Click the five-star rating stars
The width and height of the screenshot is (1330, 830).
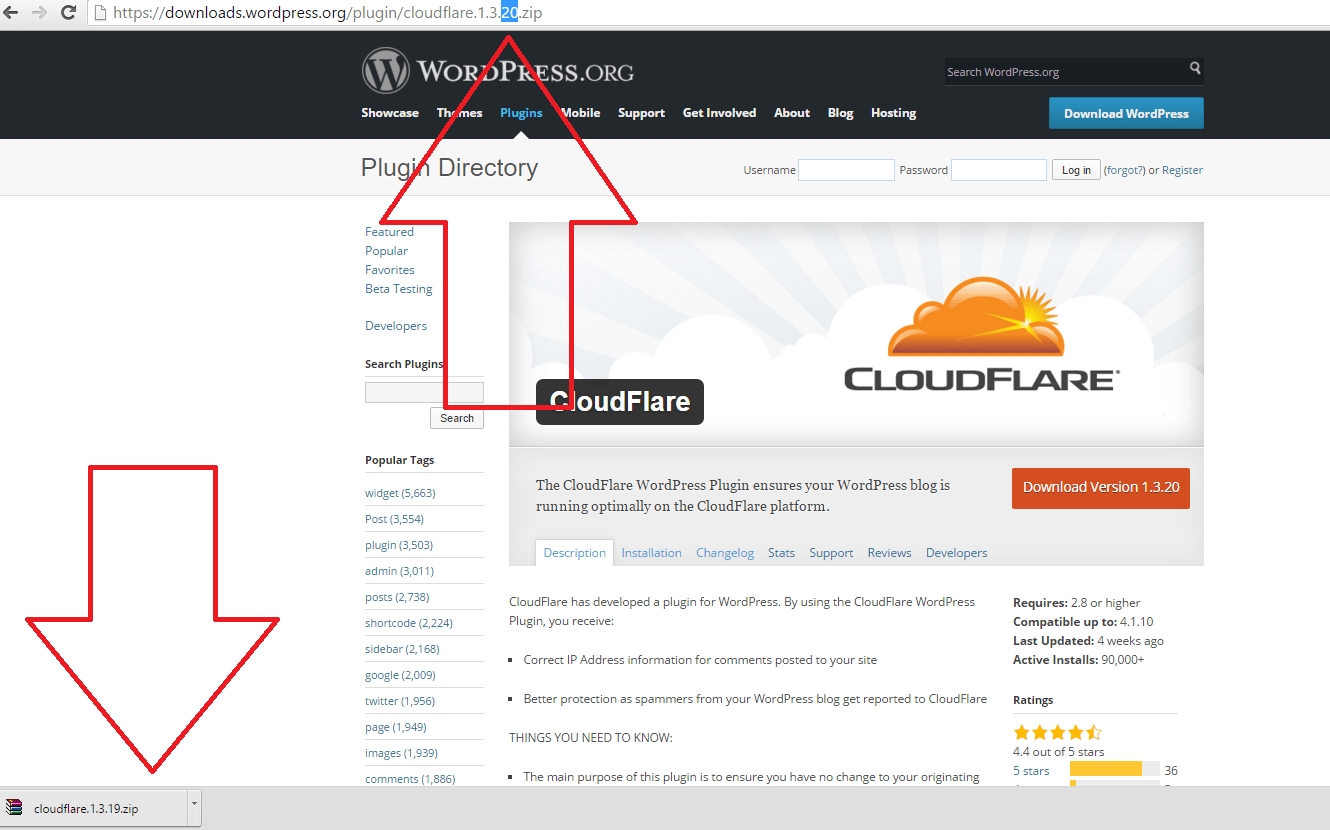1057,732
